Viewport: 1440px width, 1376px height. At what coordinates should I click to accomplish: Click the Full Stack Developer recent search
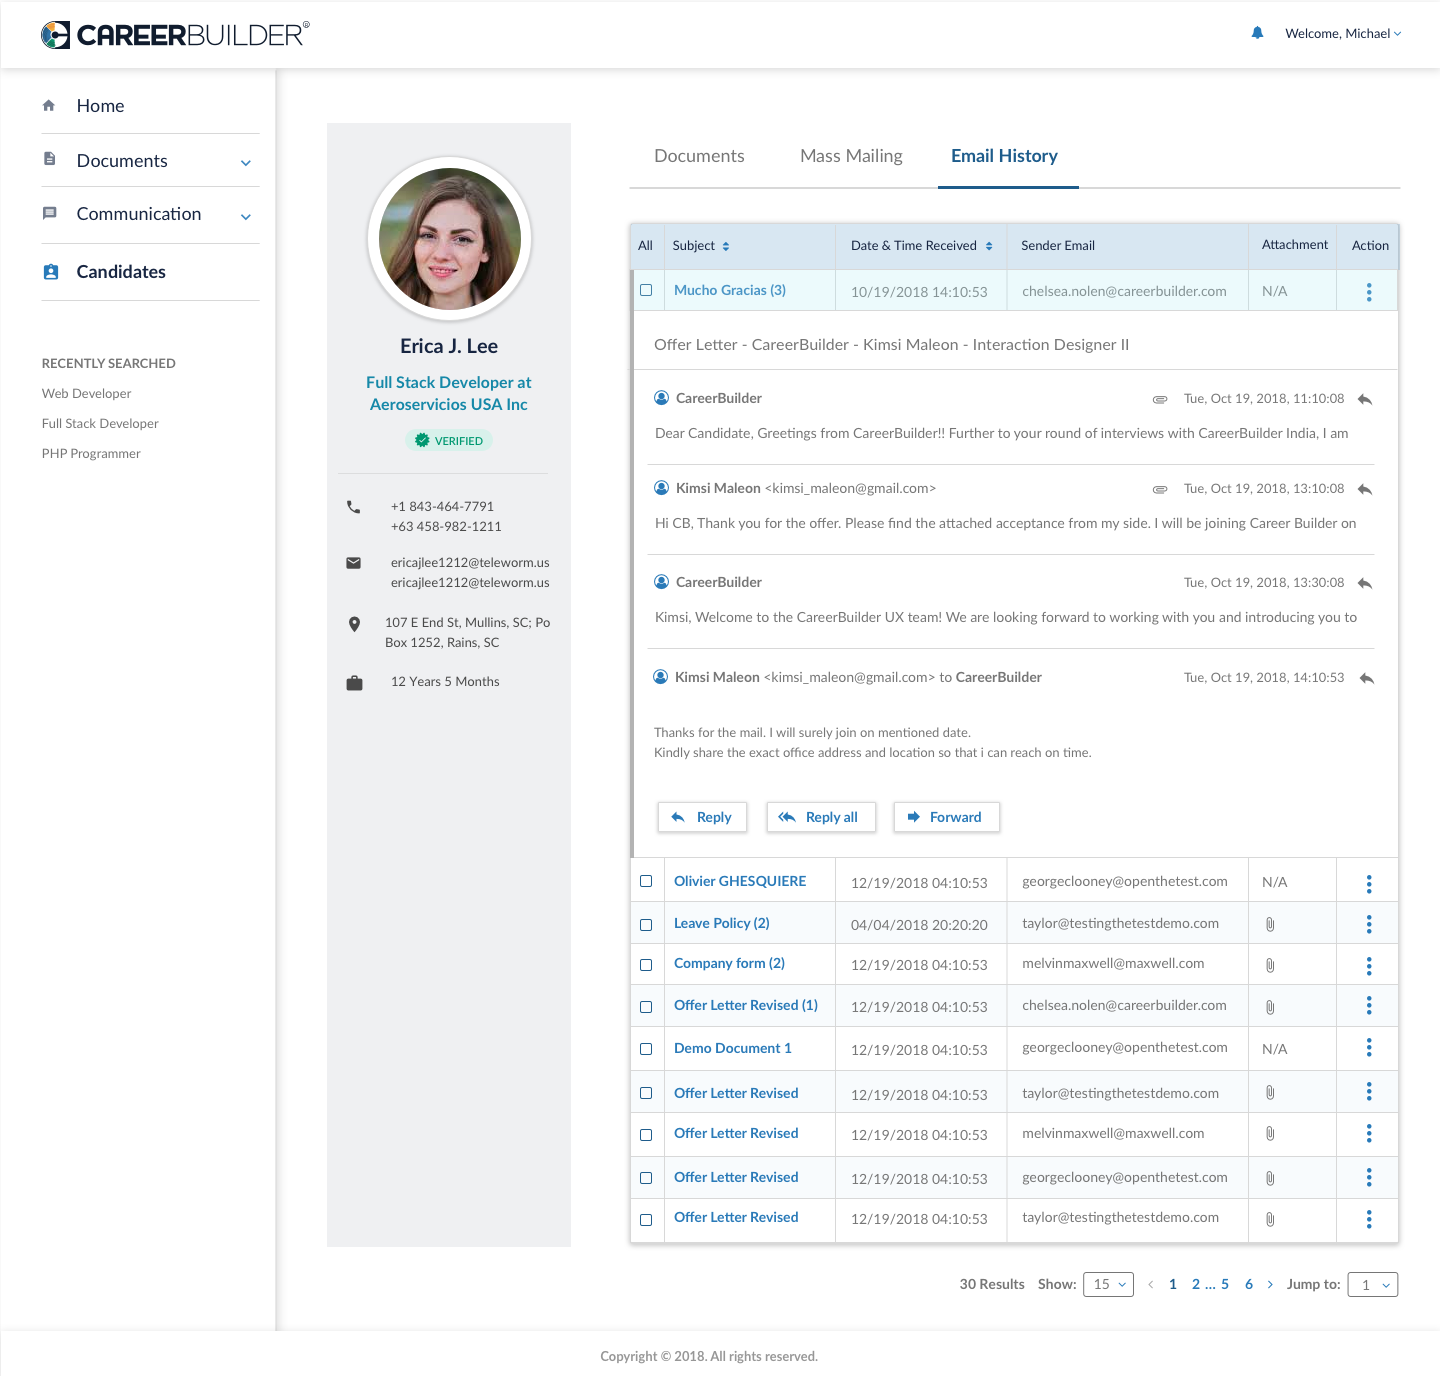point(100,424)
